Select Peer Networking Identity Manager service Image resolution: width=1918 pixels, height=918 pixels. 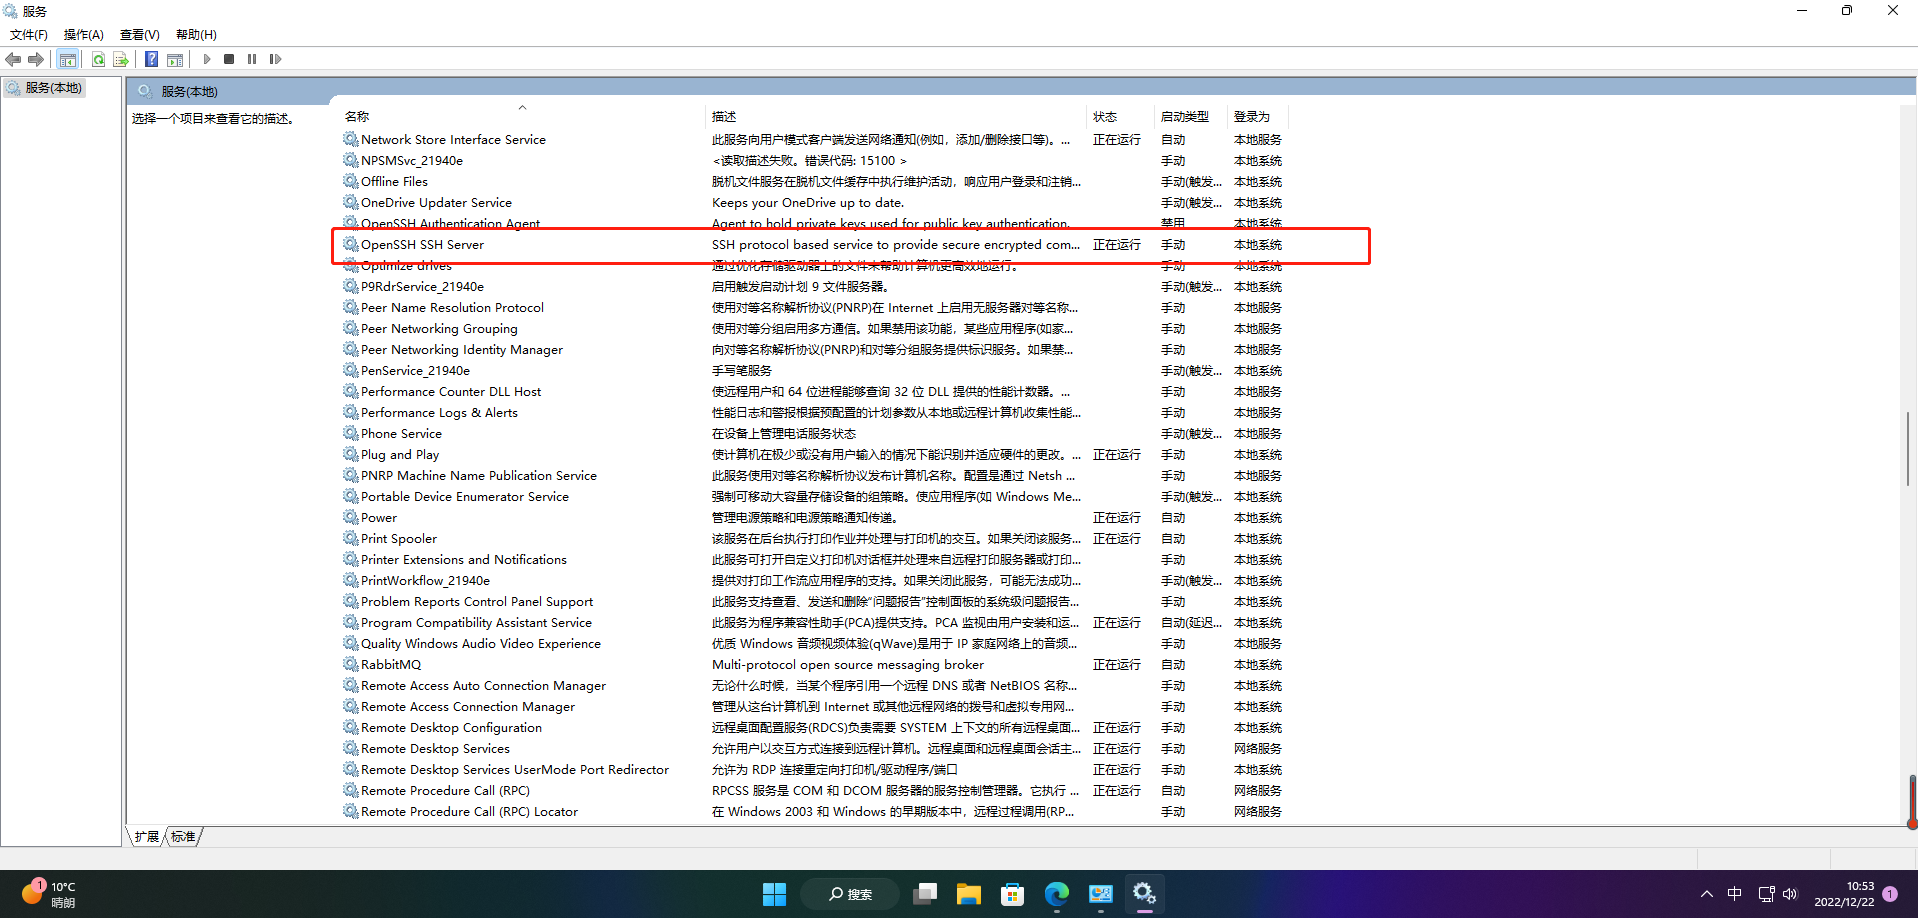tap(813, 349)
